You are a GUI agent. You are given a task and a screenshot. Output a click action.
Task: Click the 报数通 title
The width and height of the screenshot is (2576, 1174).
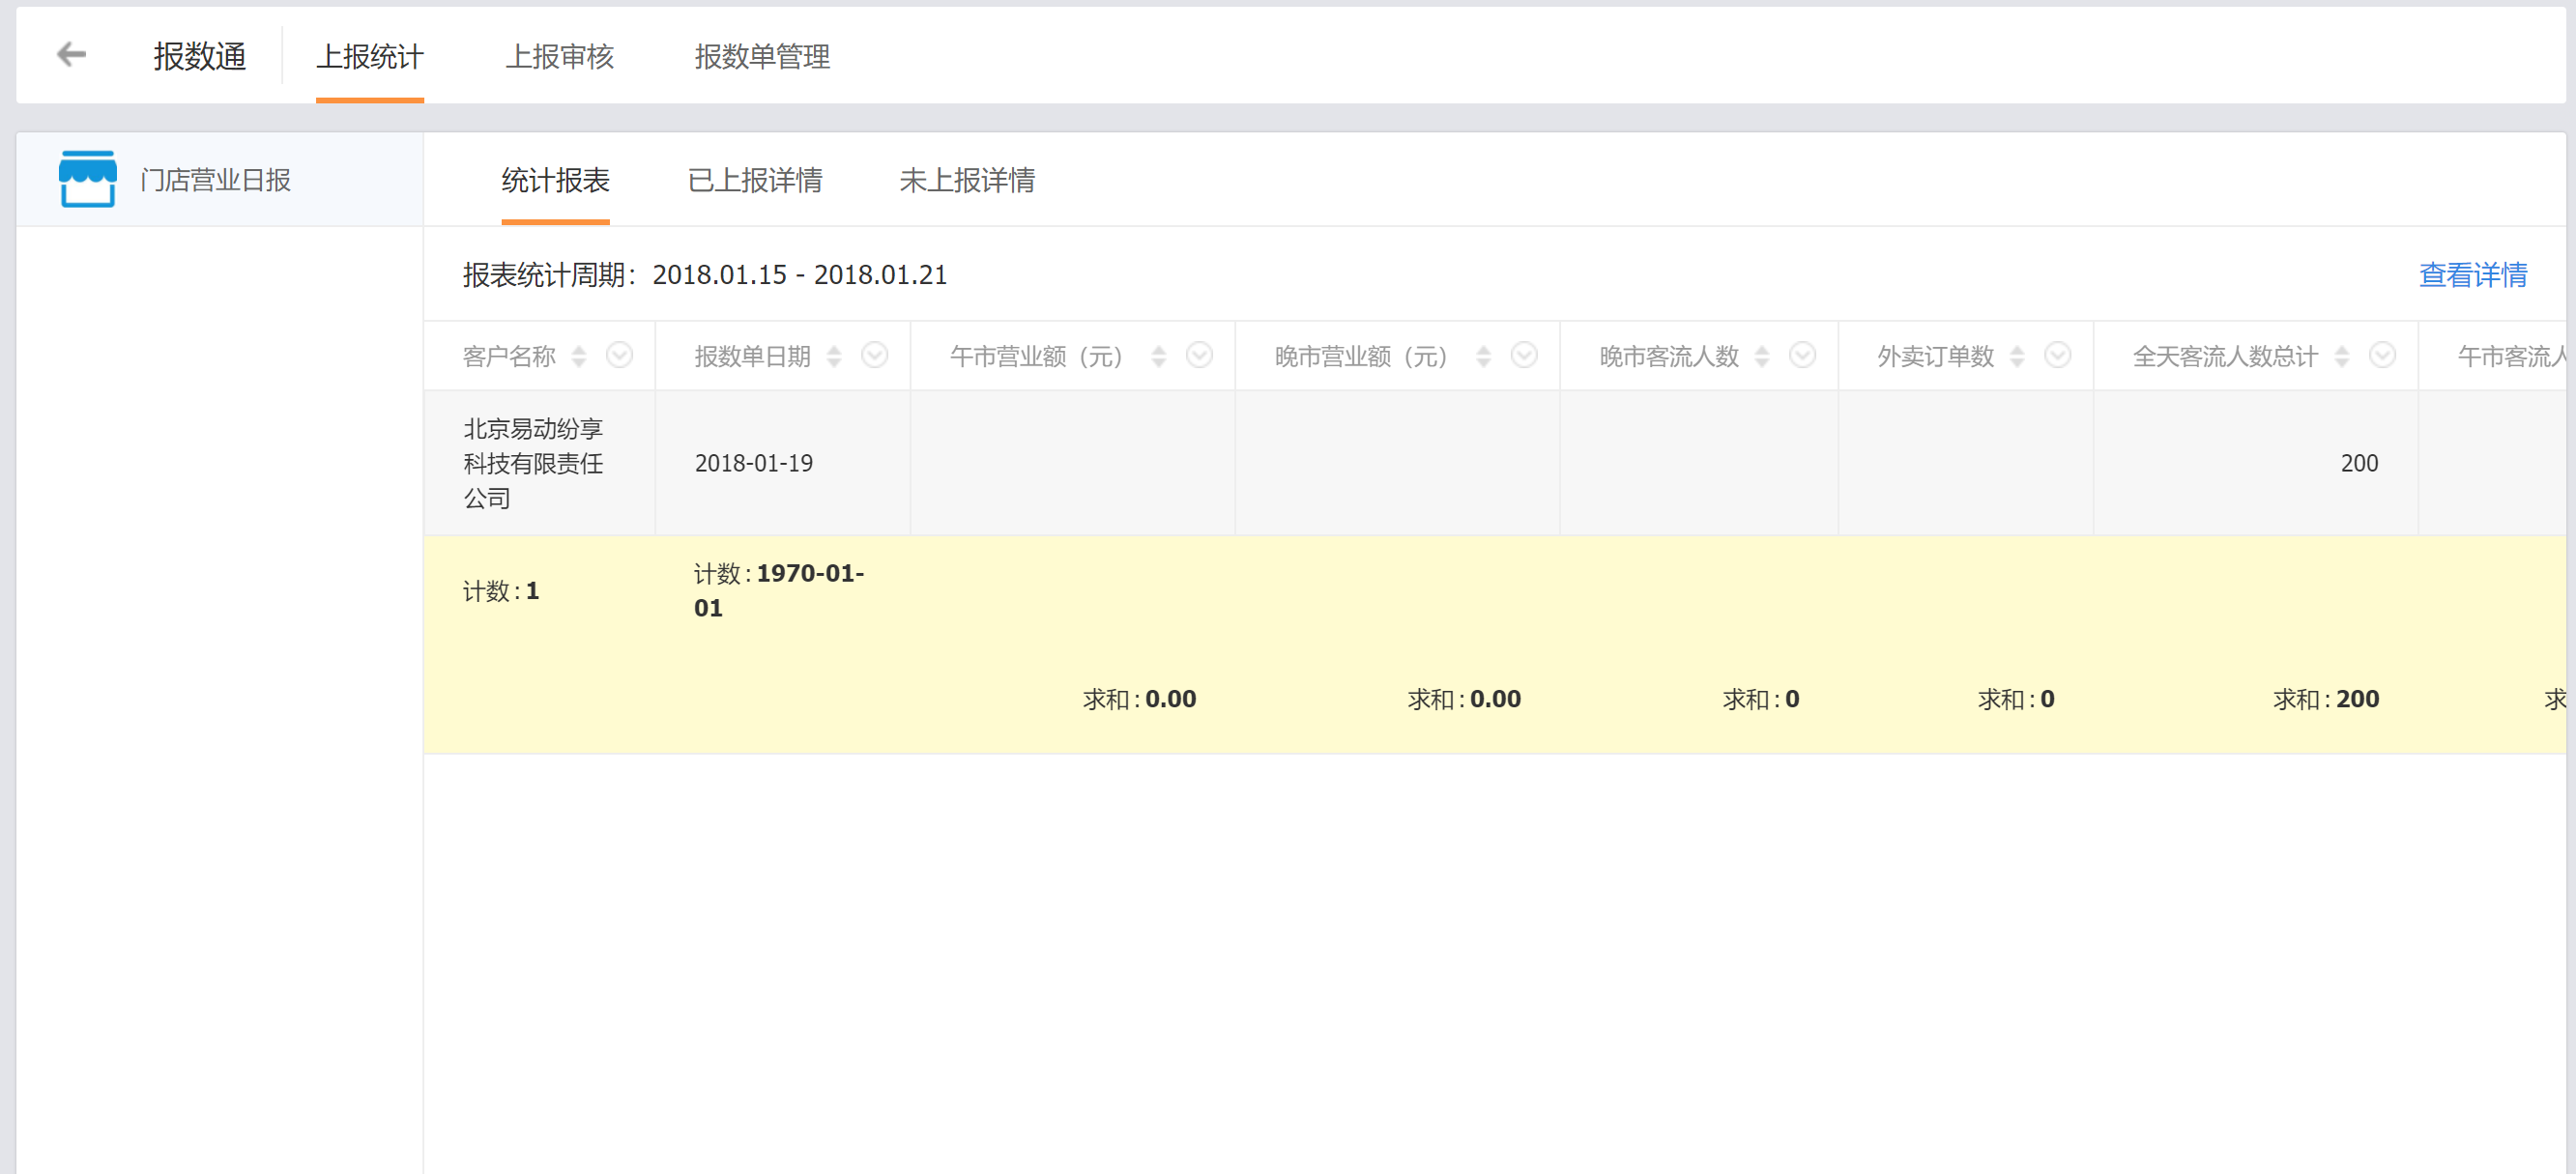tap(200, 57)
